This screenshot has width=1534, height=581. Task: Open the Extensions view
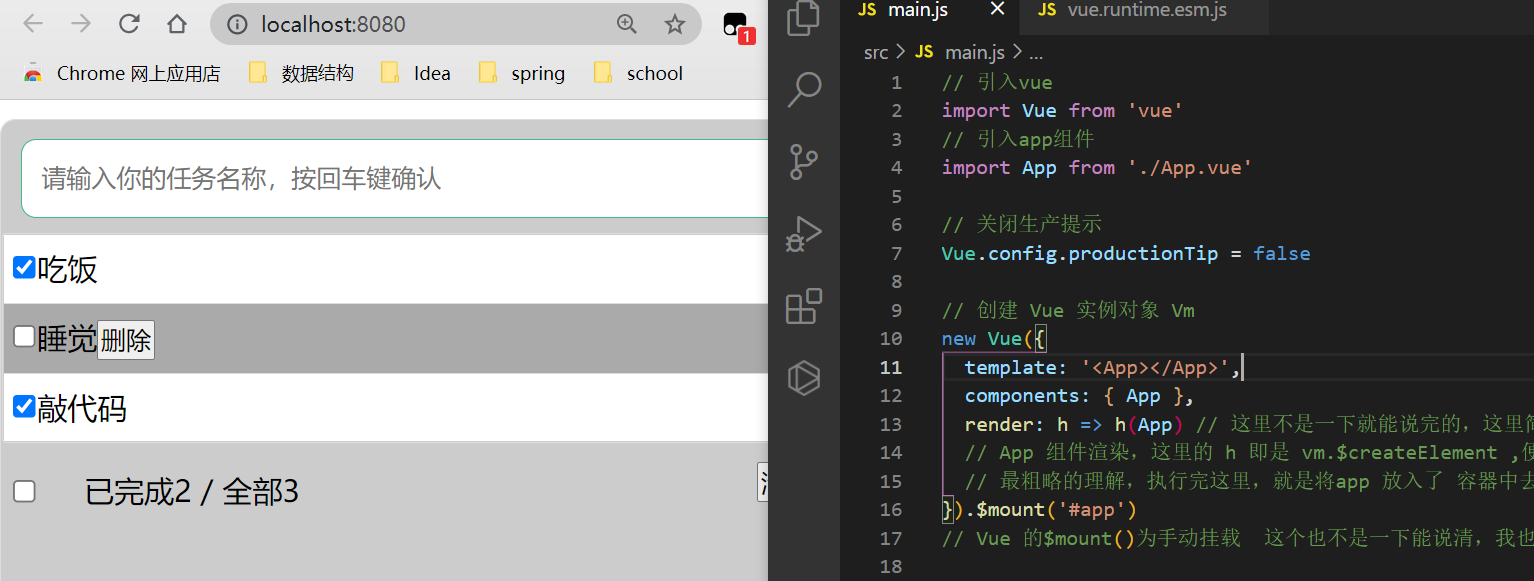click(x=804, y=306)
